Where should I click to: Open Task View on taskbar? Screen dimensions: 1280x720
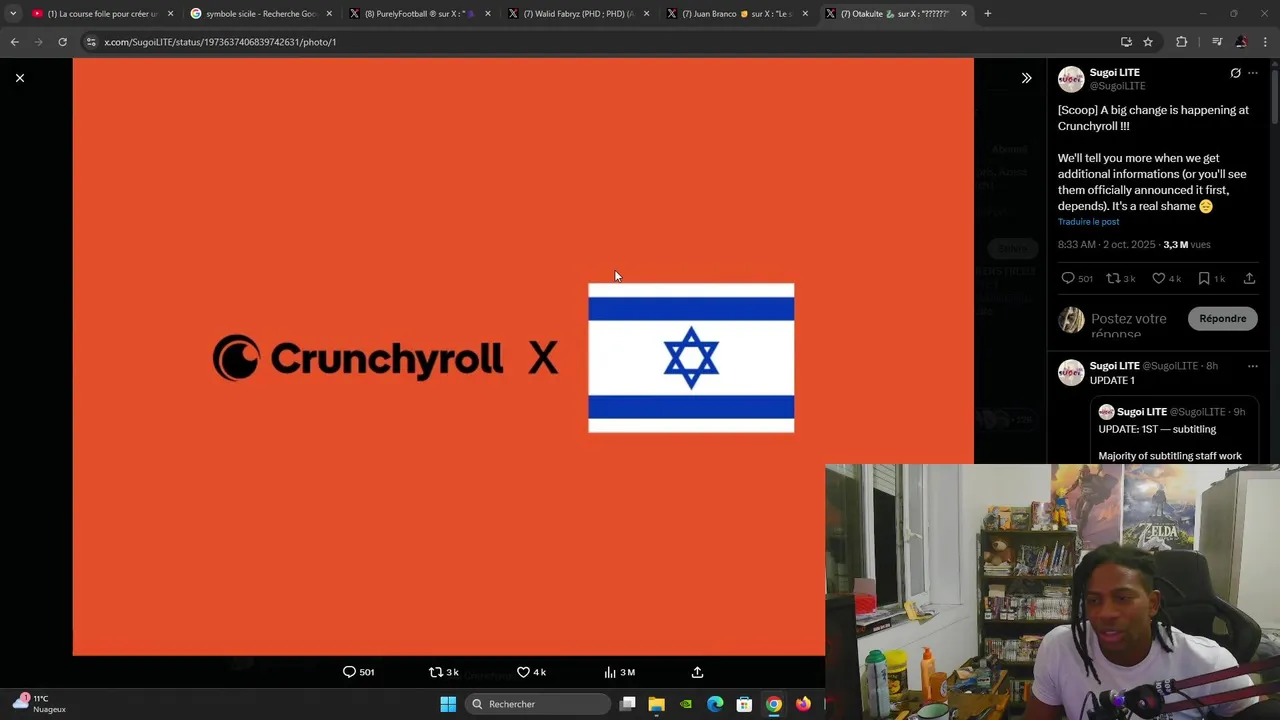(x=628, y=704)
